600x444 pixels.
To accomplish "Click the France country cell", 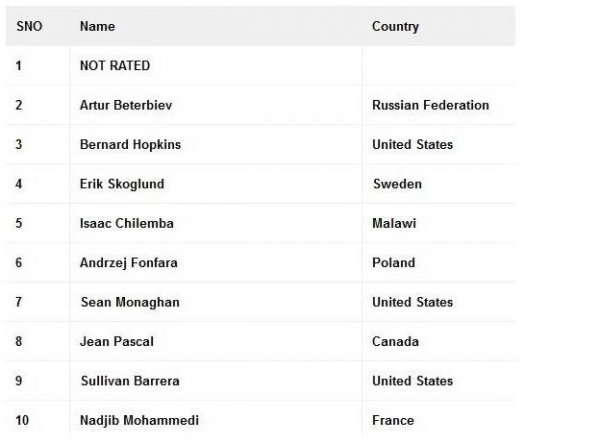I will click(x=393, y=420).
